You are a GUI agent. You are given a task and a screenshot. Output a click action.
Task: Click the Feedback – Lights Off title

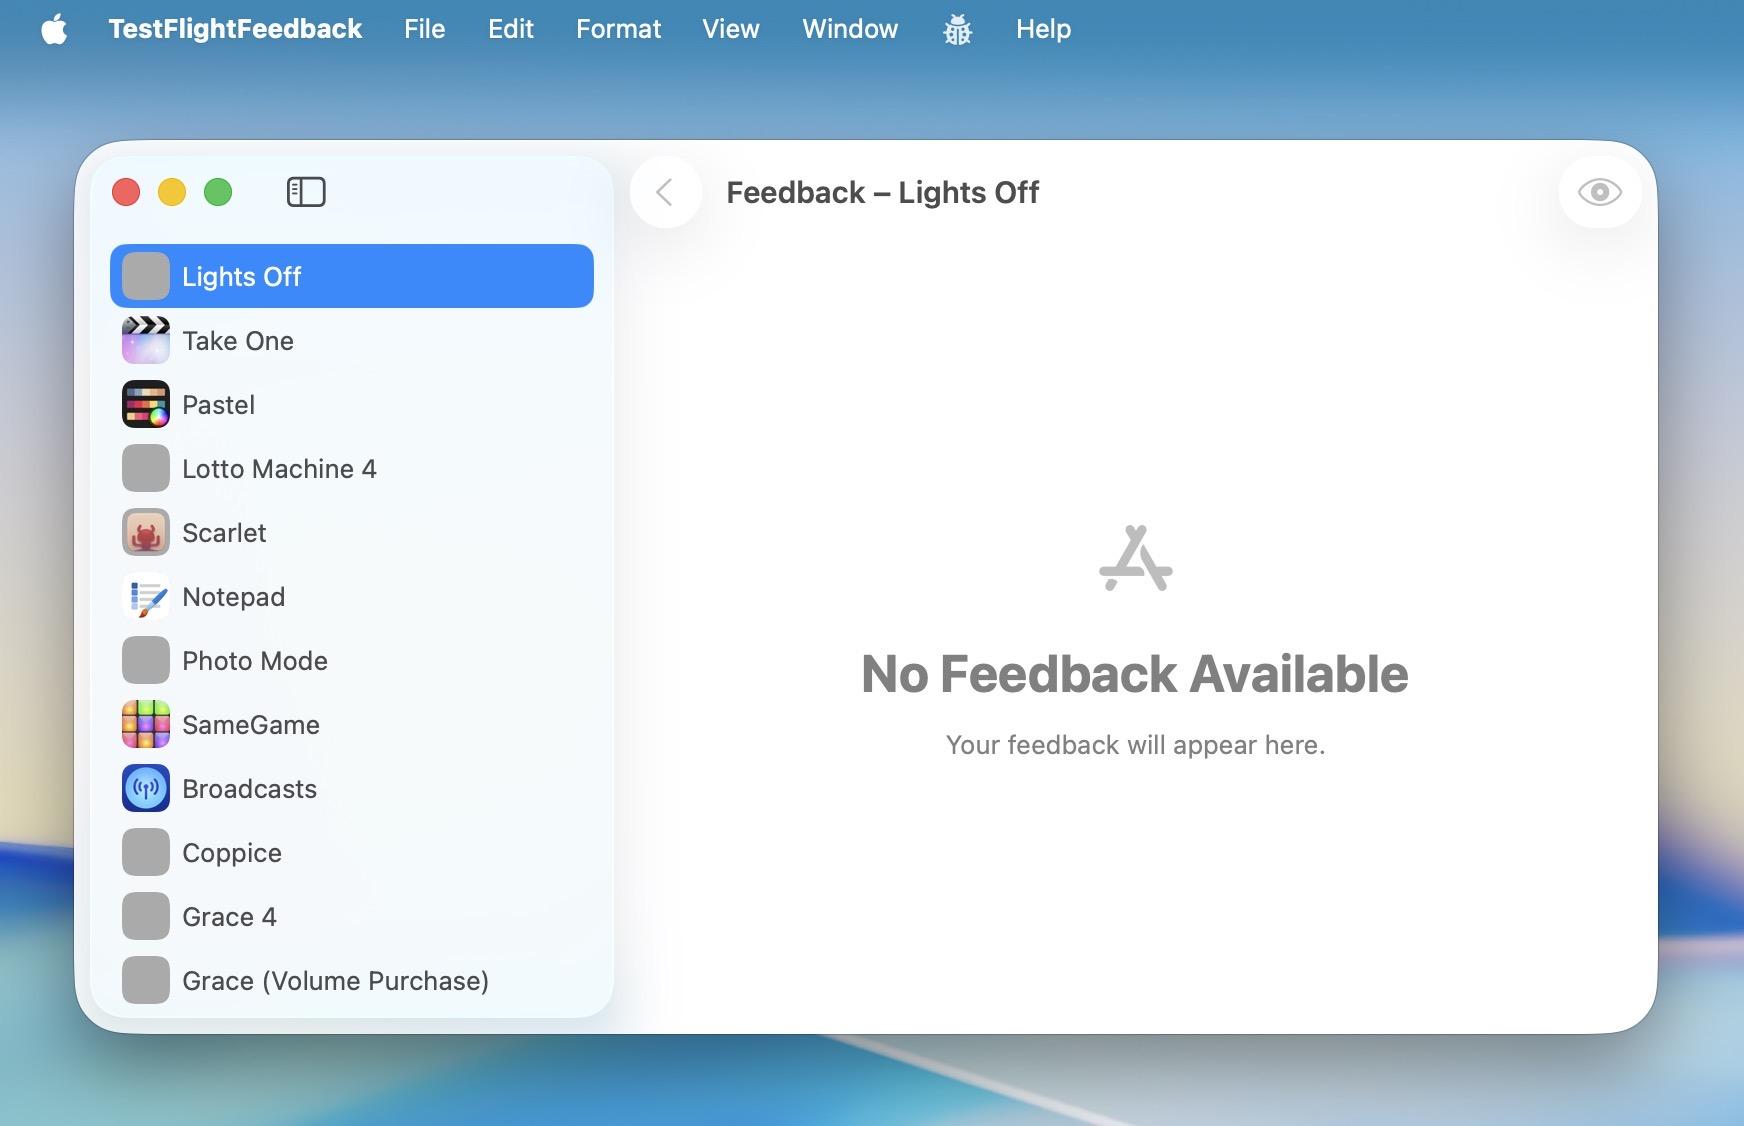882,192
